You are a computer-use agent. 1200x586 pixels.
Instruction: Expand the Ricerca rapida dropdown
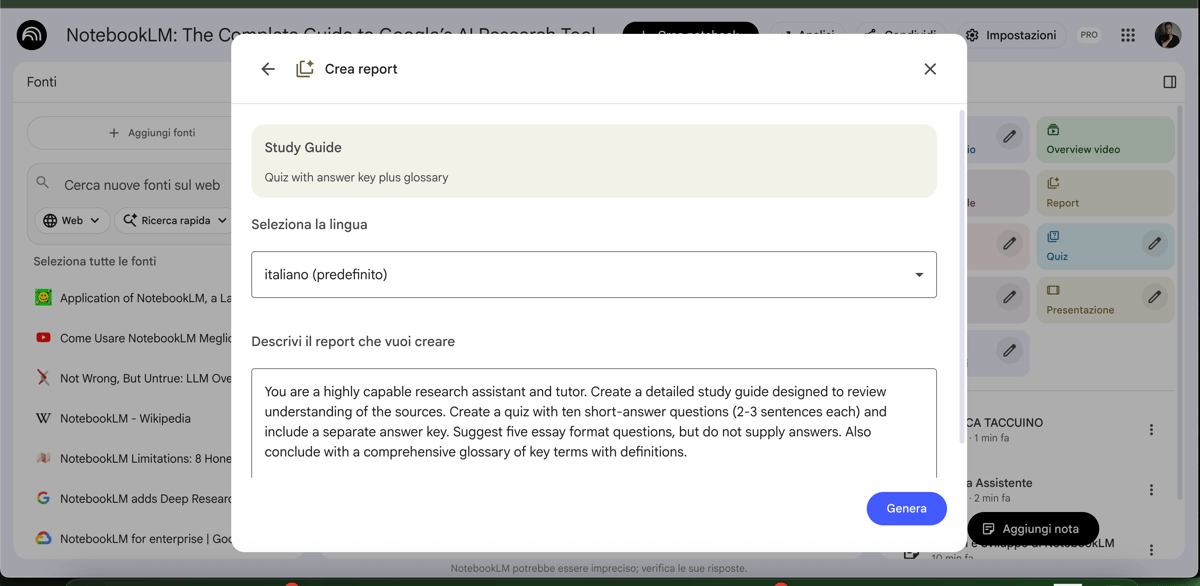click(175, 220)
